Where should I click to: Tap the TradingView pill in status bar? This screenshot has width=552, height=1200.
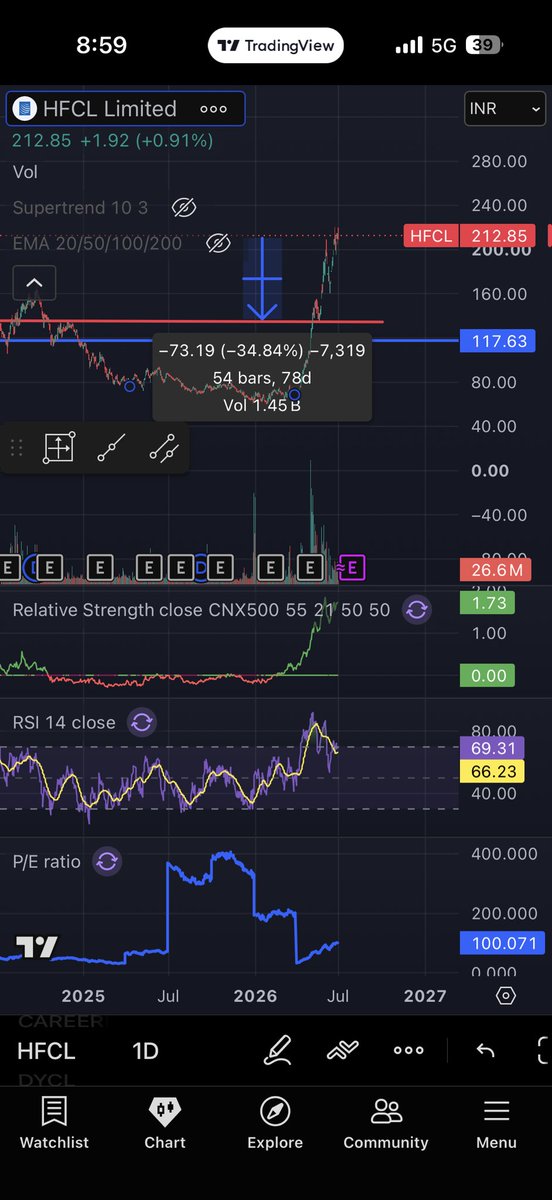(x=276, y=45)
